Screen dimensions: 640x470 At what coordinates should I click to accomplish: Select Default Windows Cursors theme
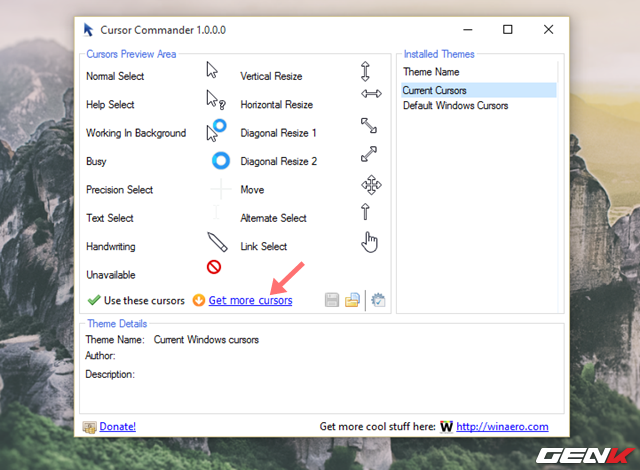(x=455, y=105)
